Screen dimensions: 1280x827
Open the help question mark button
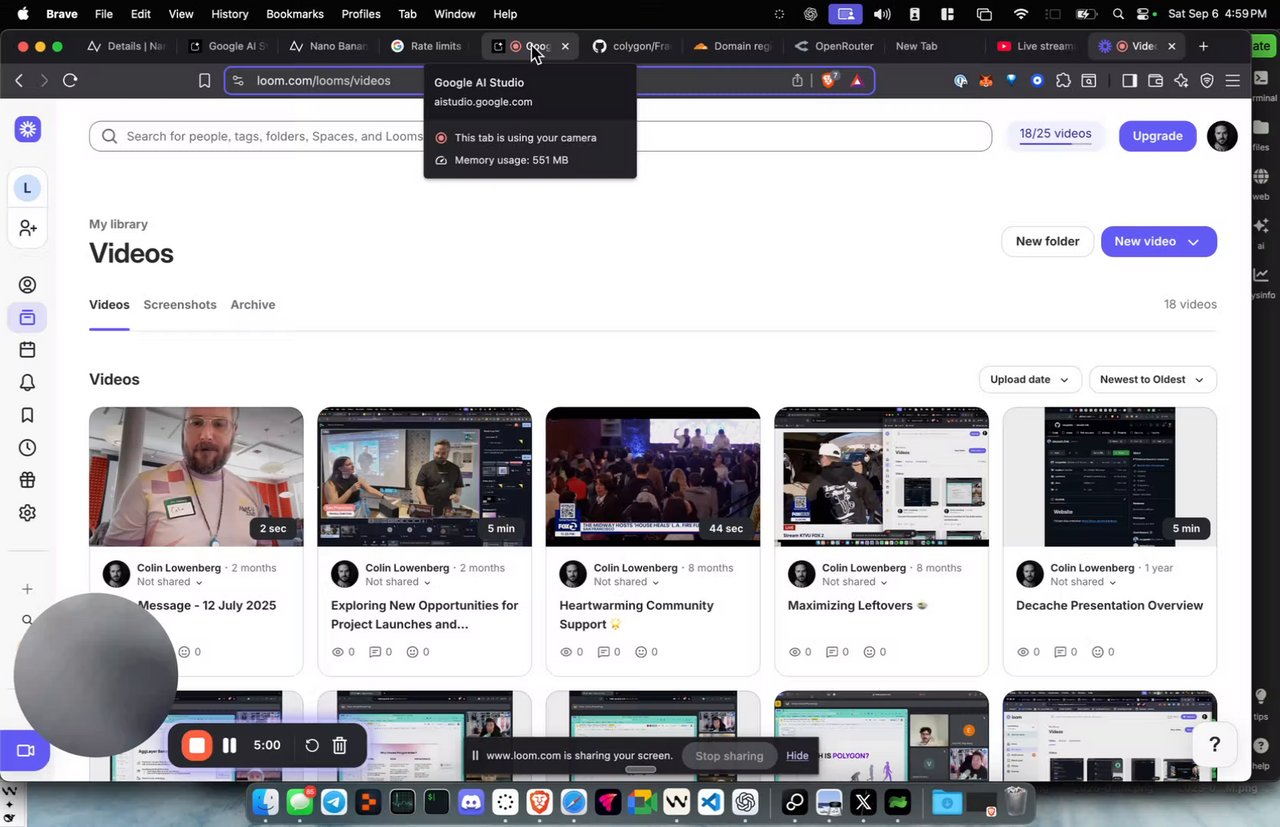point(1214,744)
